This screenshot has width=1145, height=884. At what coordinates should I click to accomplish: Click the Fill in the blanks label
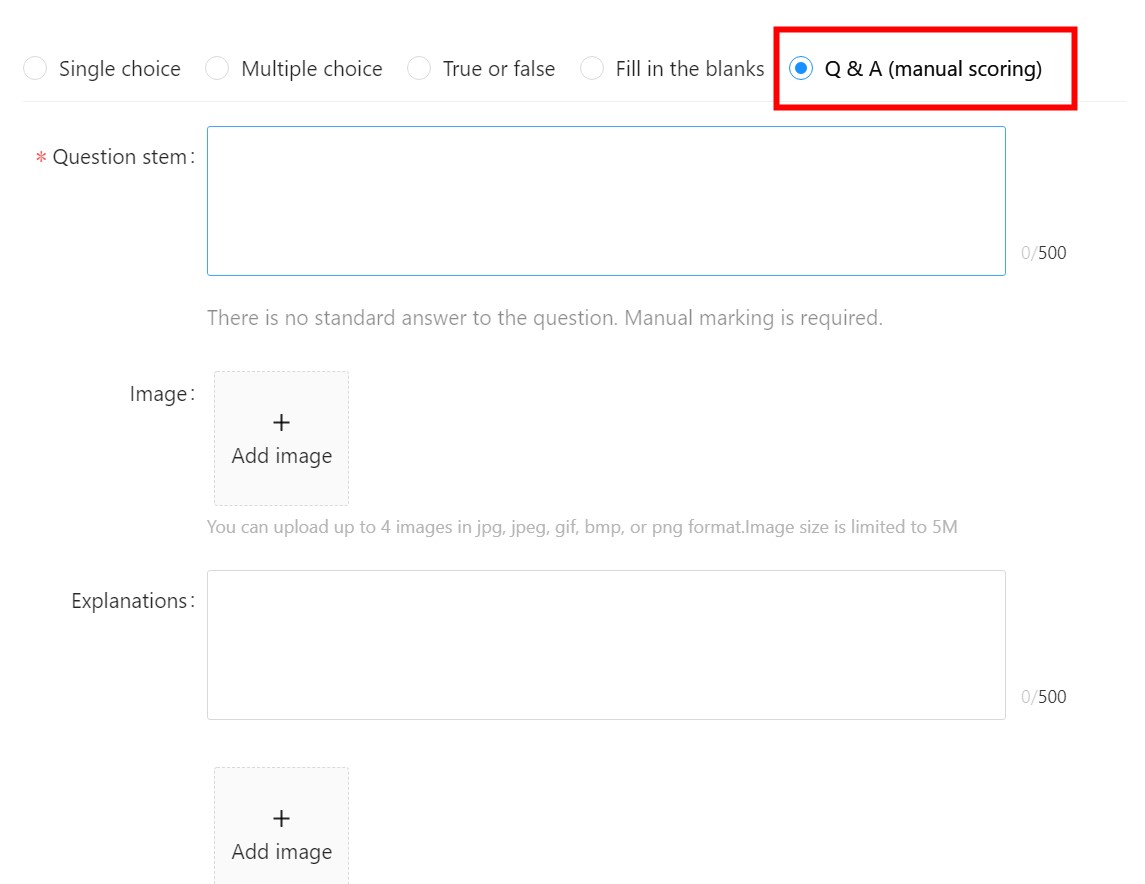tap(690, 69)
